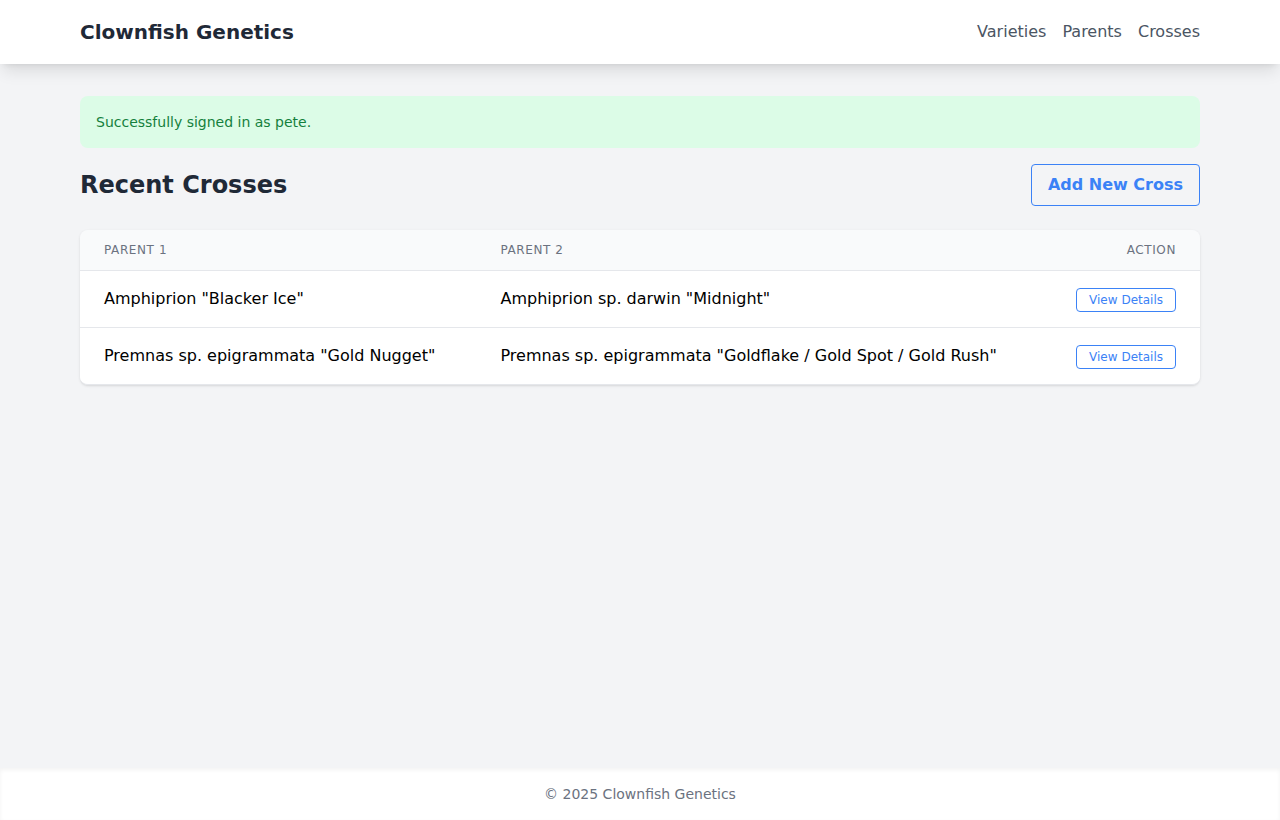Click the Premnas "Gold Nugget" parent cell
Screen dimensions: 1280x820
269,356
